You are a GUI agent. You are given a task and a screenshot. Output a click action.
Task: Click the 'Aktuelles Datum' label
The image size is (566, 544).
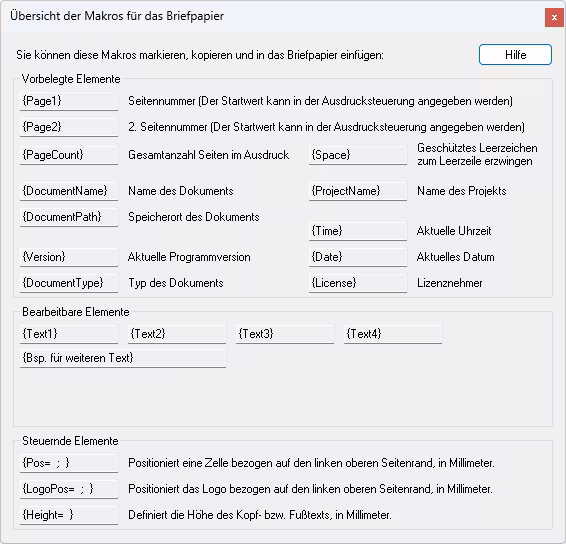456,257
